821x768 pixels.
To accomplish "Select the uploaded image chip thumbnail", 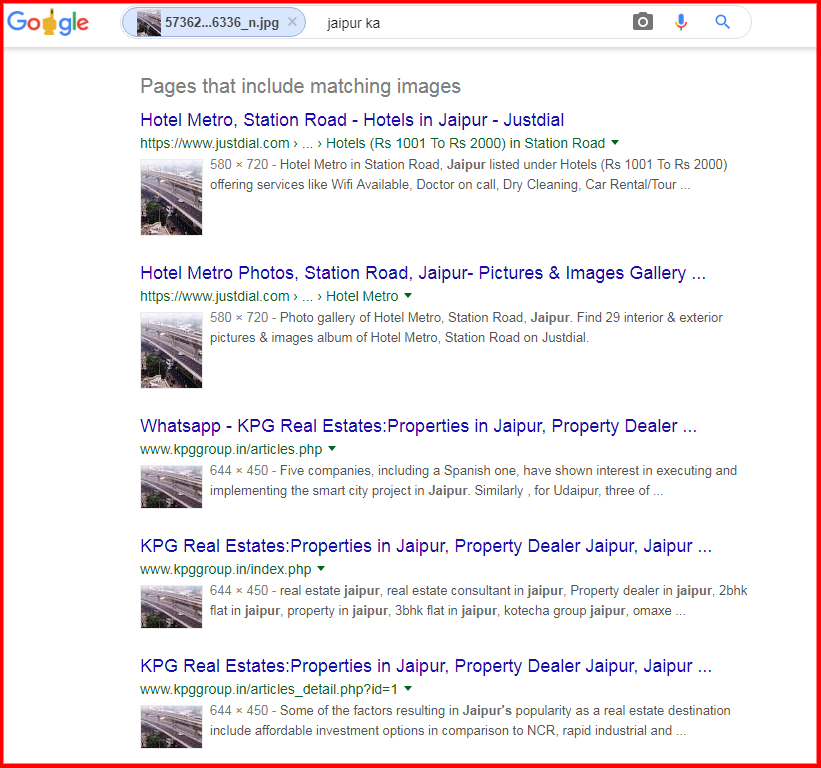I will [x=149, y=23].
